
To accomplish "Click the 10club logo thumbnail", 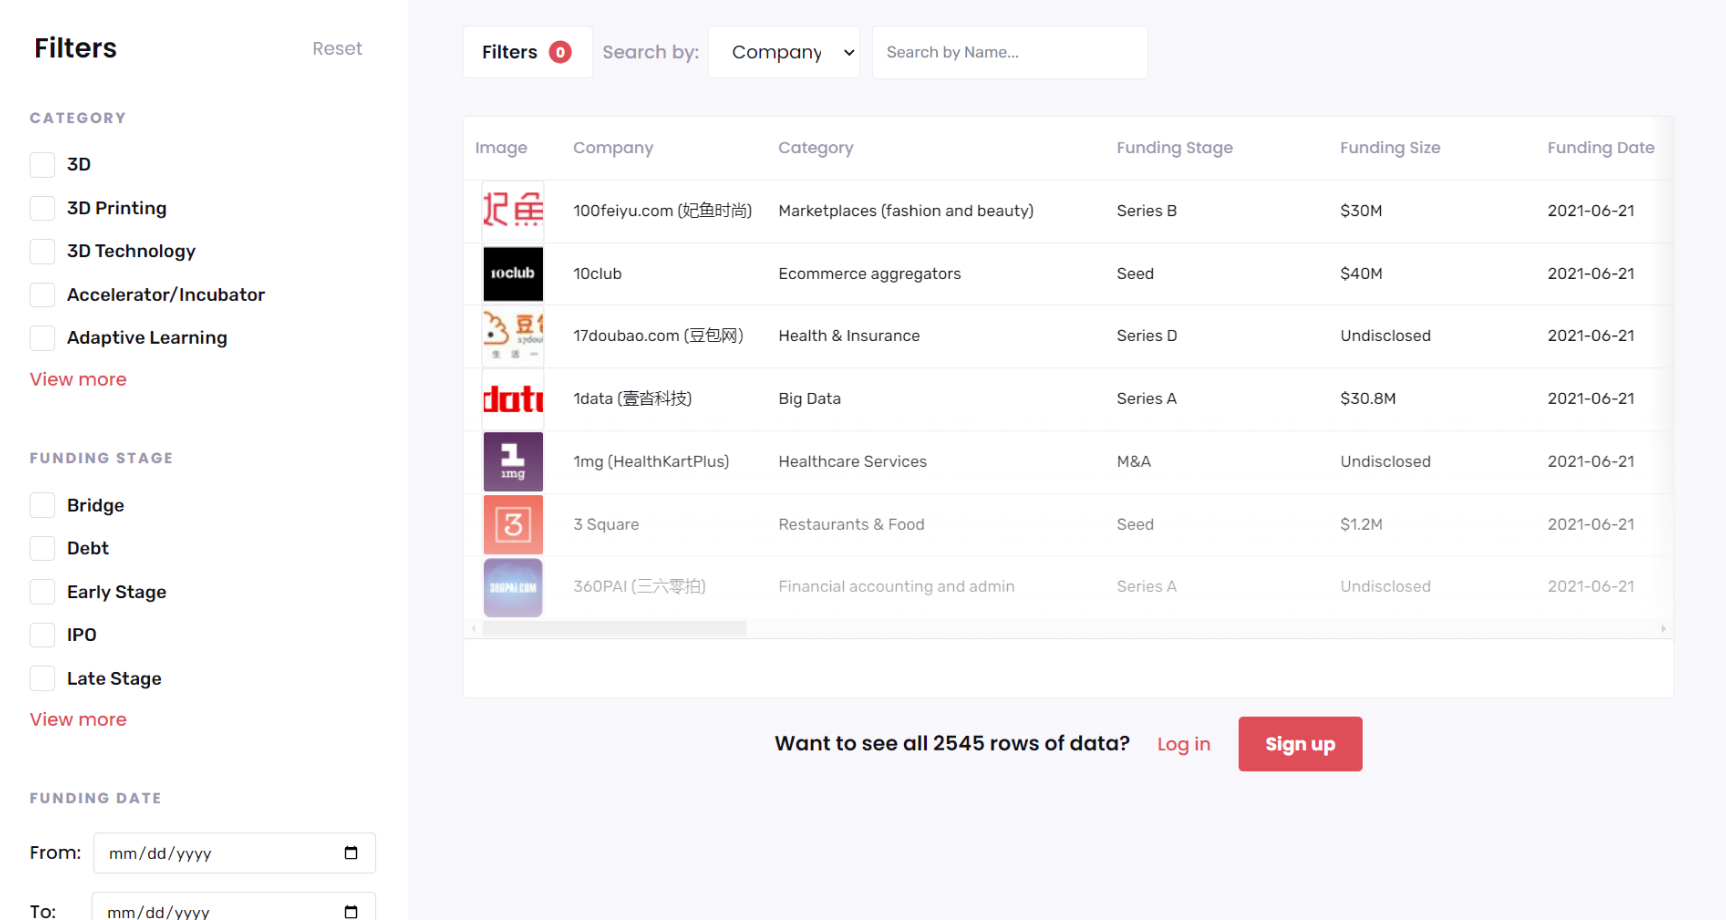I will [x=512, y=273].
